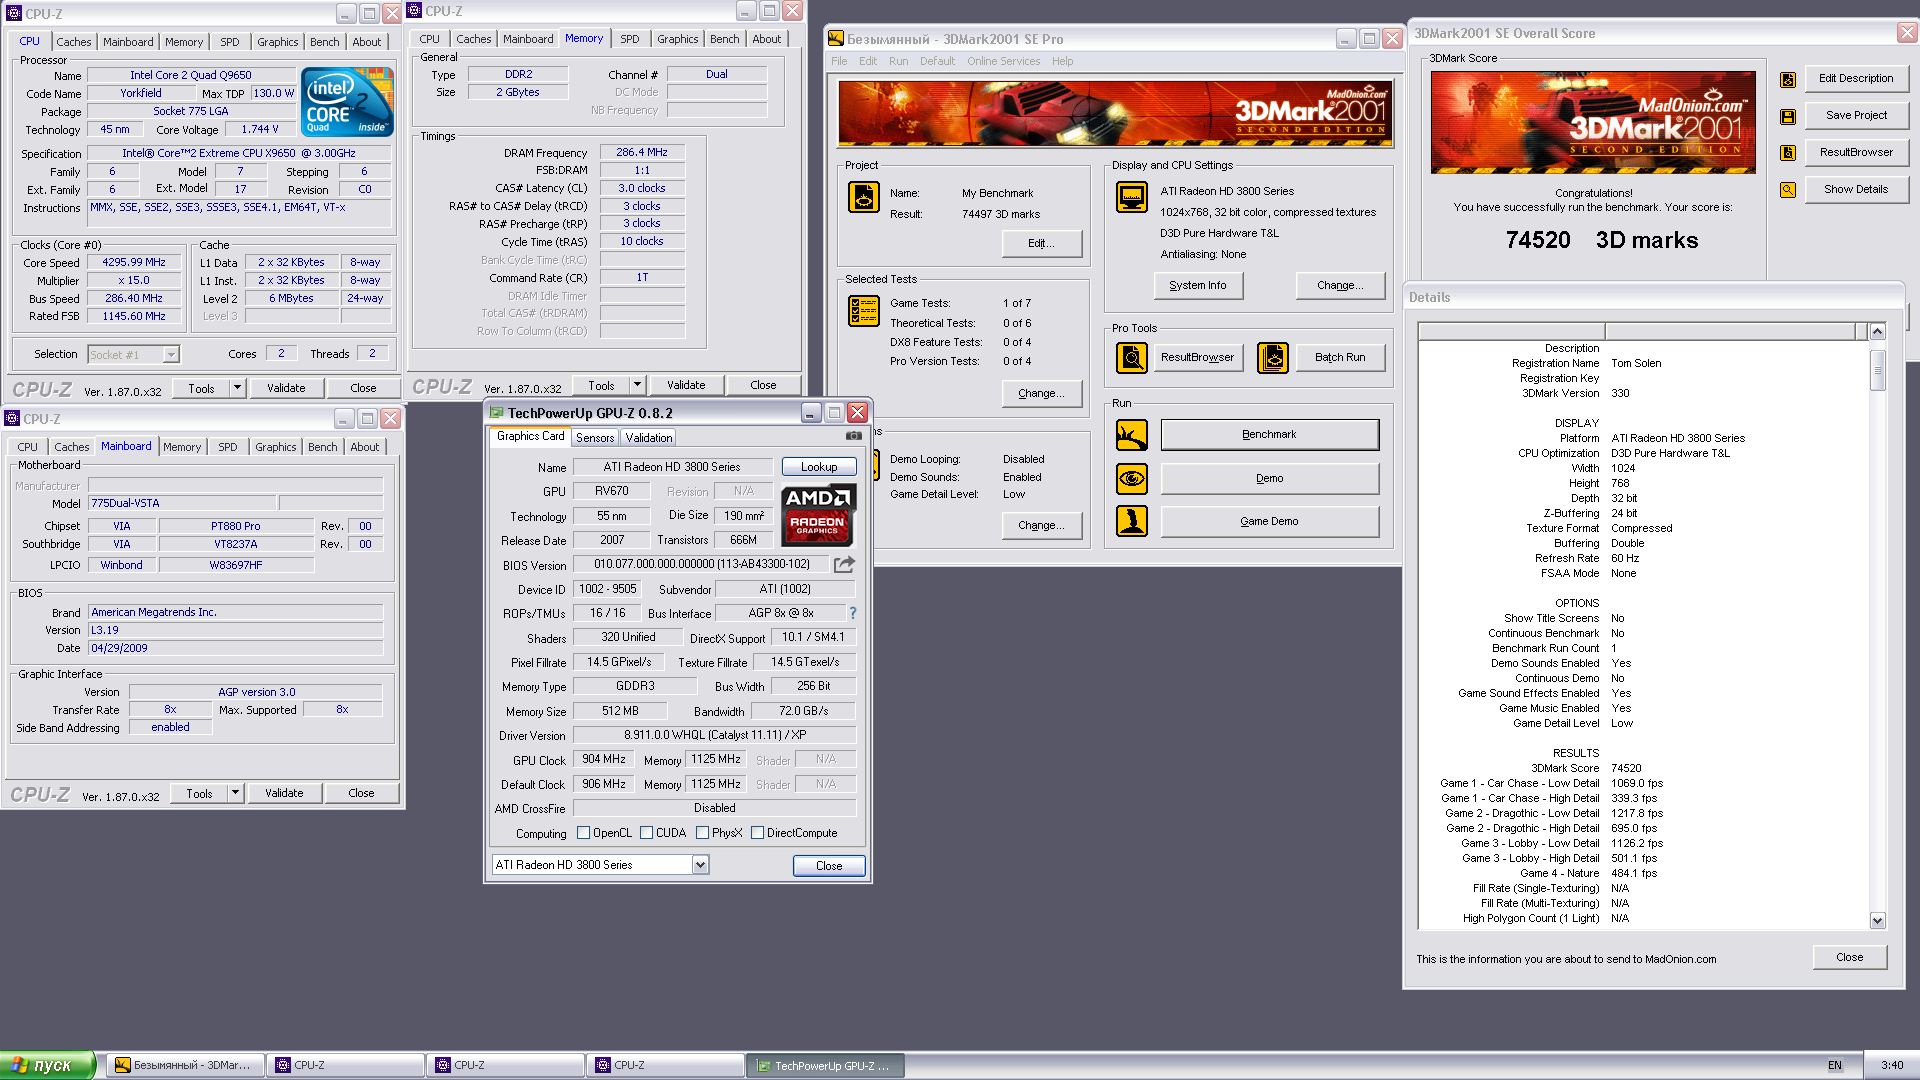Click the Bus Interface question mark
This screenshot has height=1080, width=1920.
click(x=853, y=613)
